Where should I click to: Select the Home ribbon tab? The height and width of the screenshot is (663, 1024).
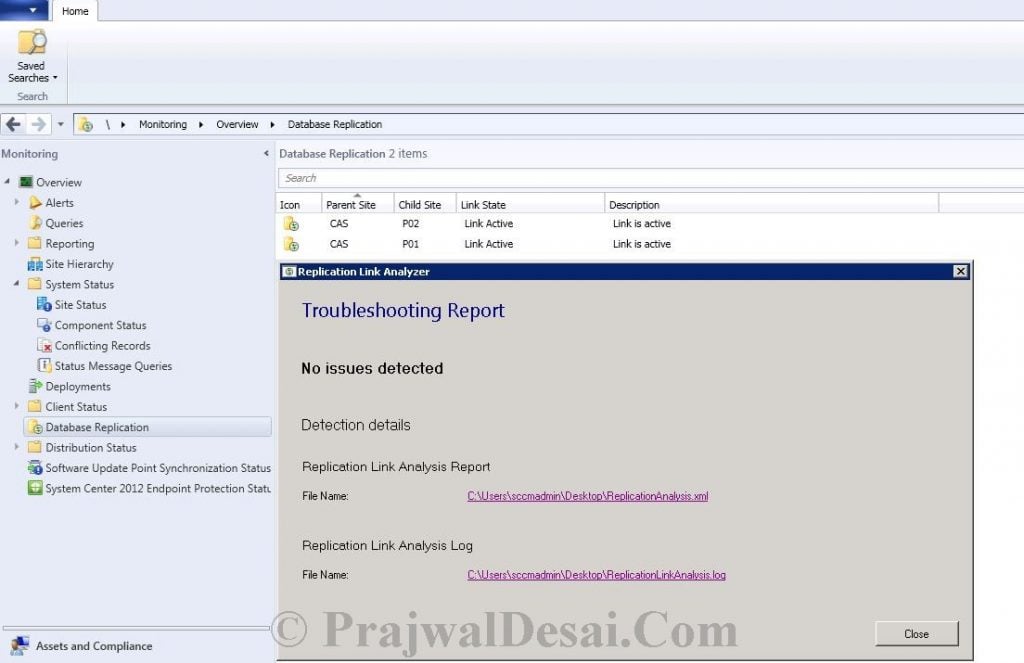click(75, 11)
